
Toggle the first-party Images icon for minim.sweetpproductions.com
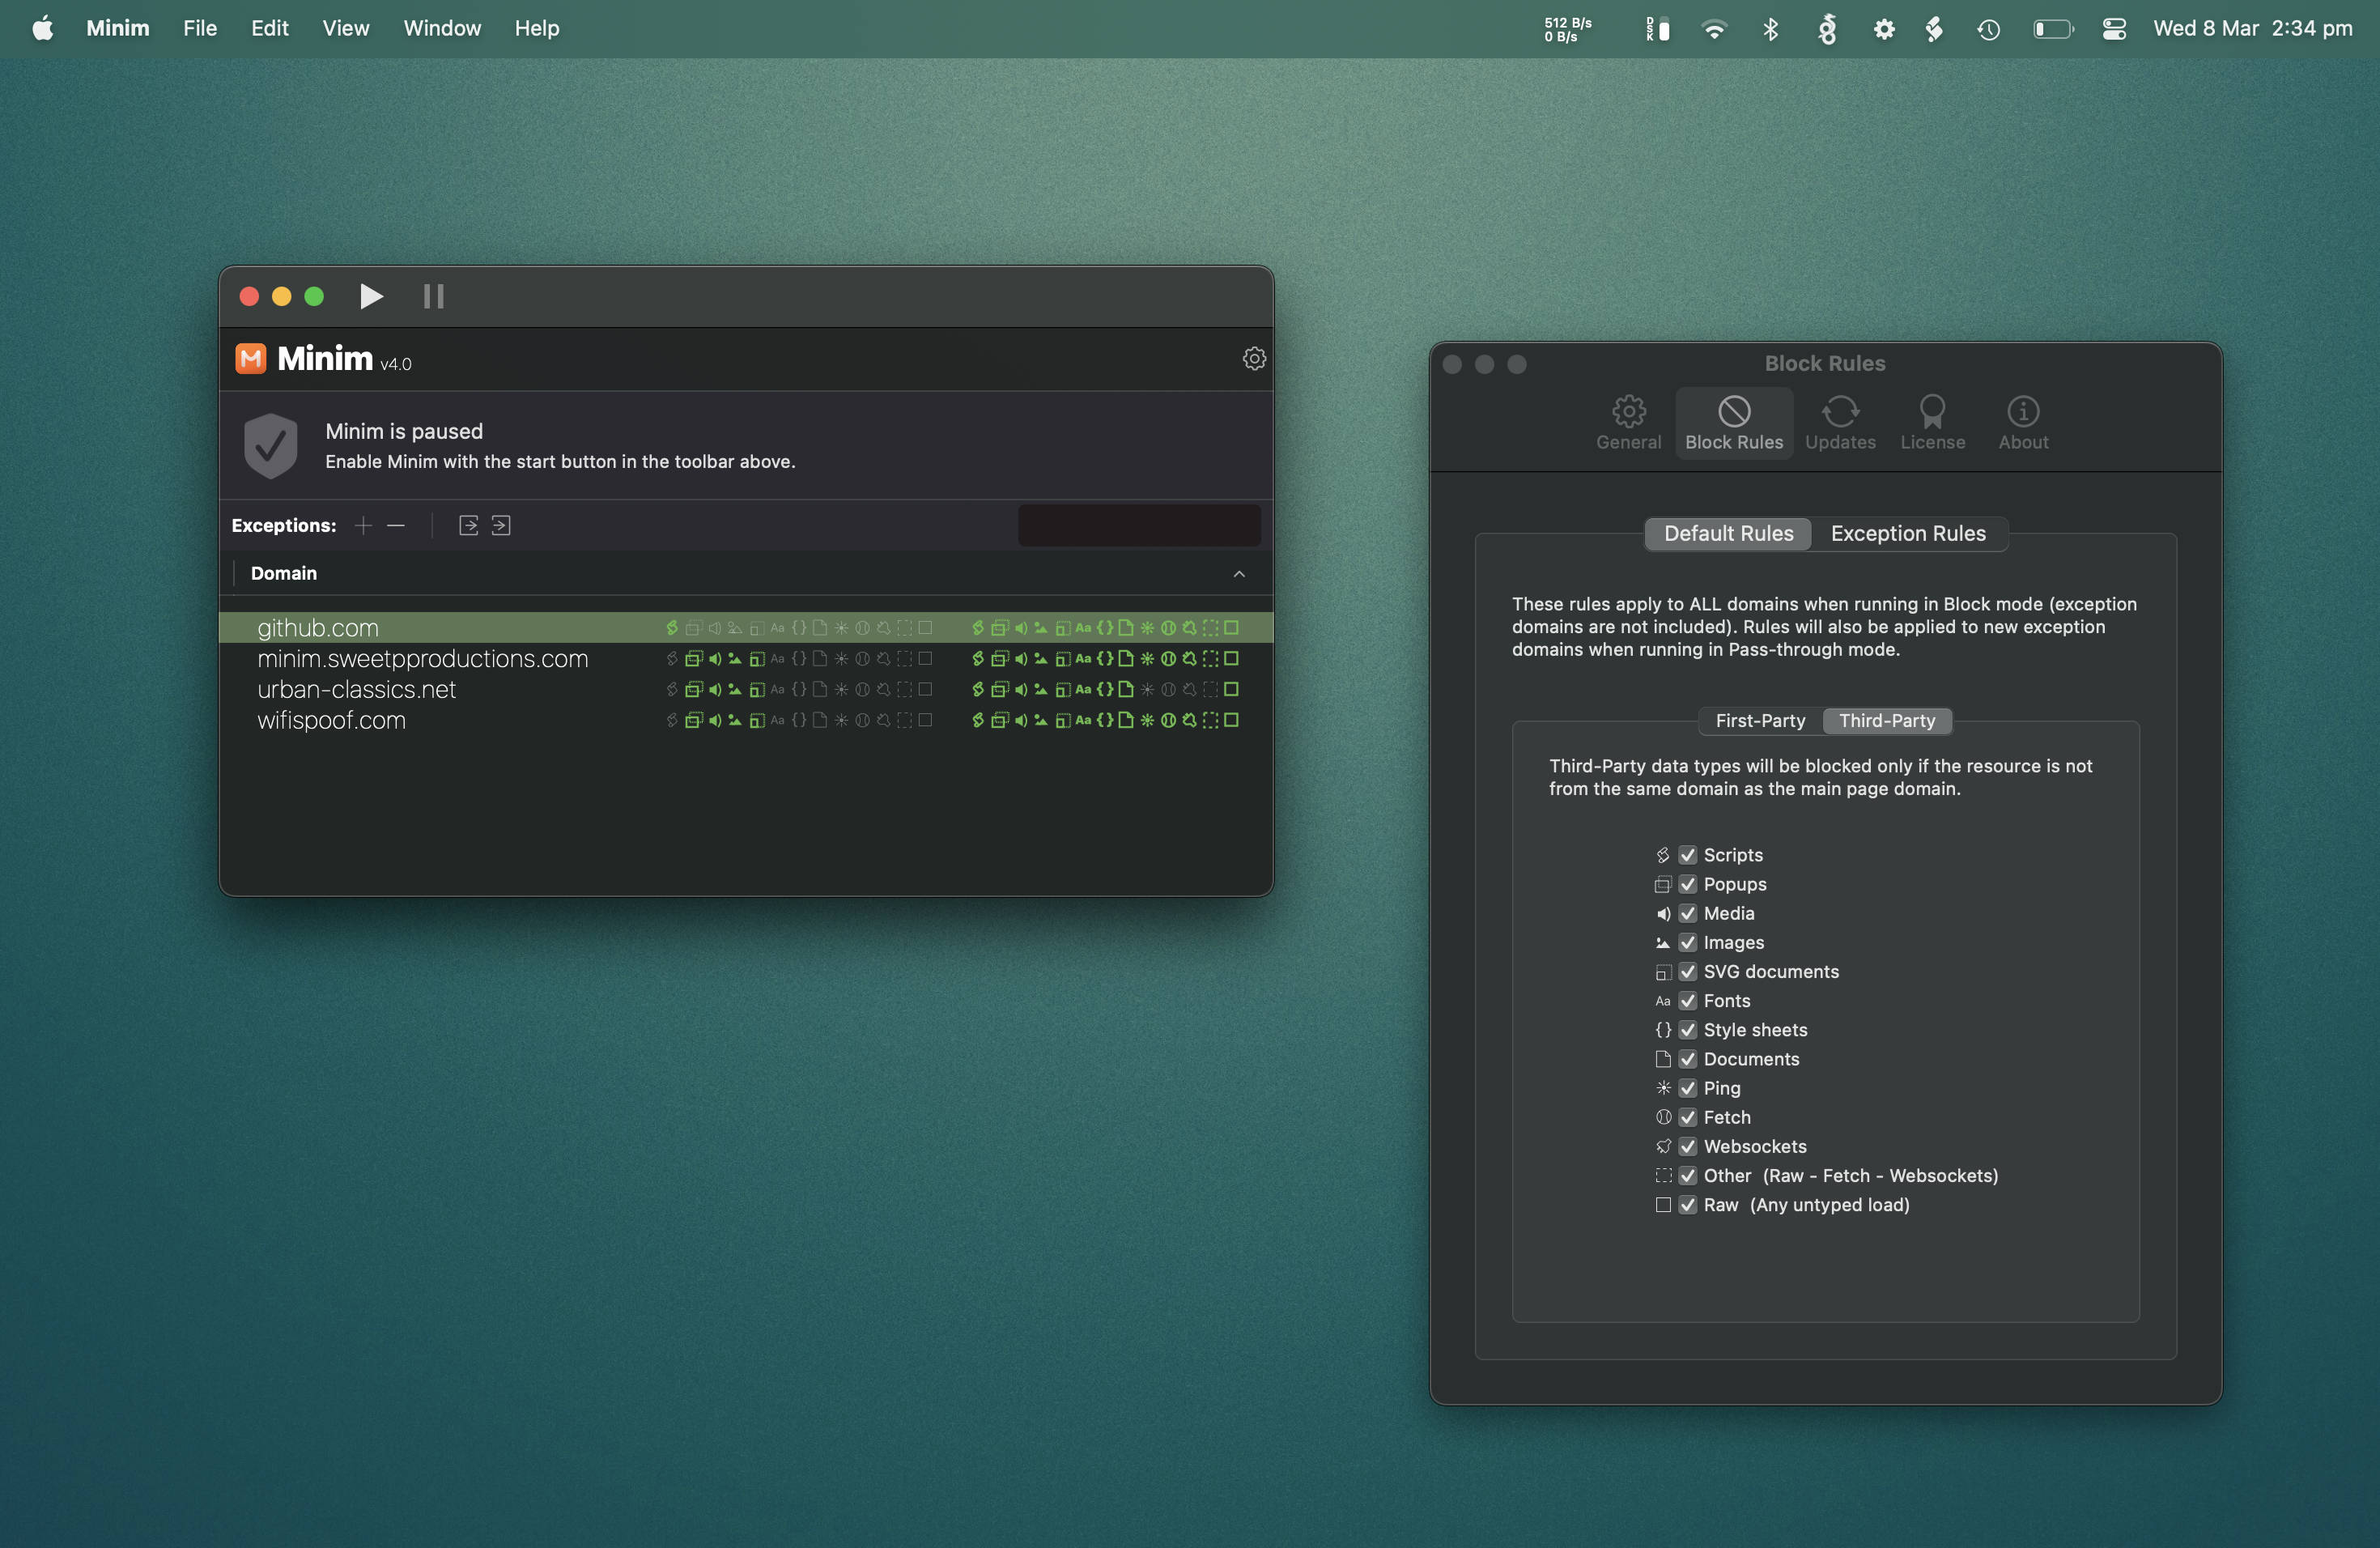click(x=735, y=659)
